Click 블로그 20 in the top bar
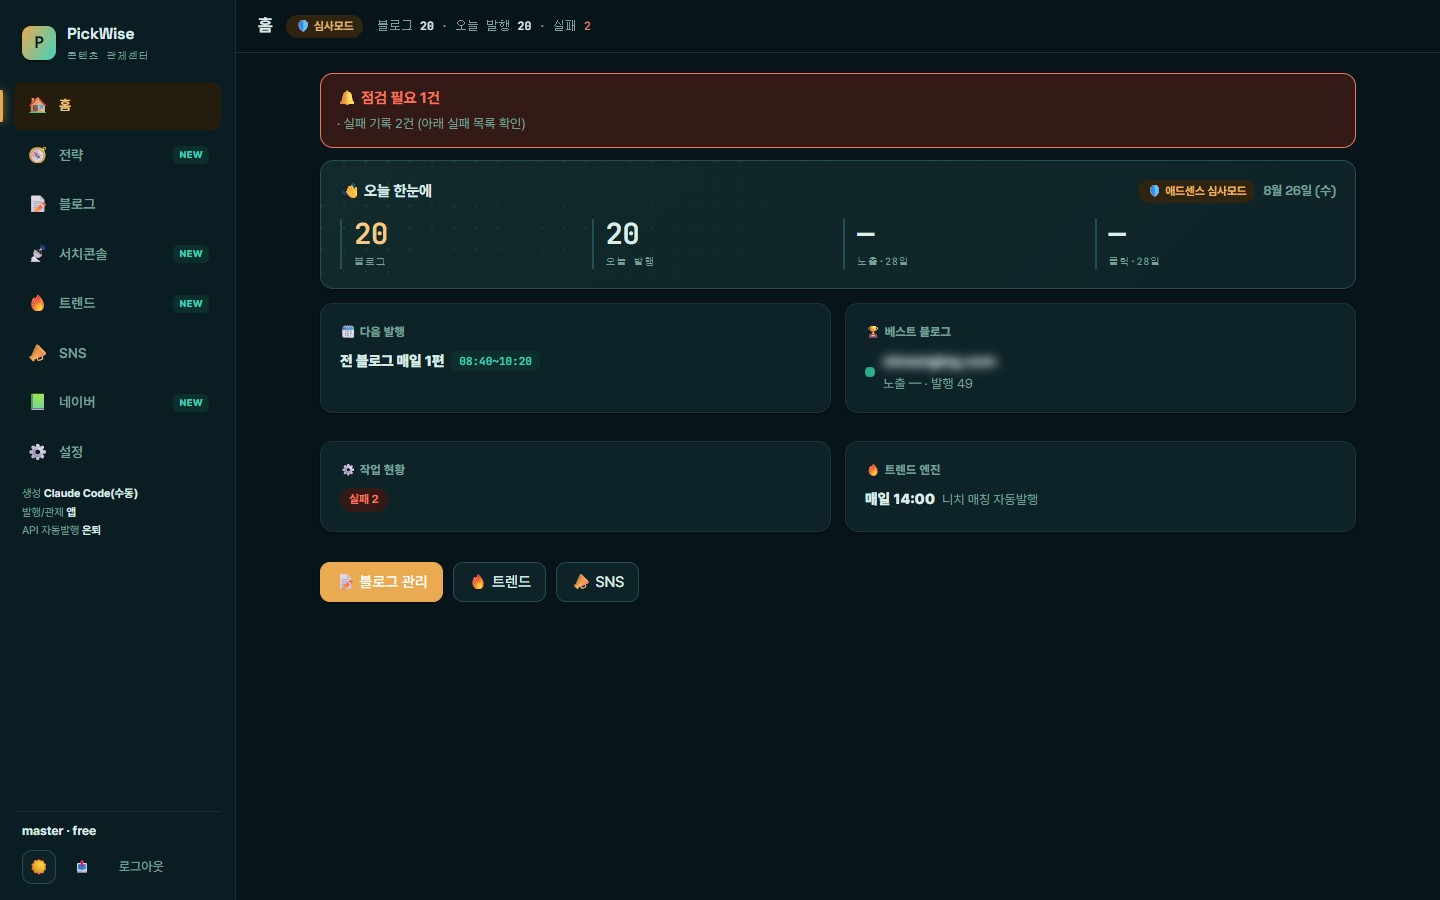The height and width of the screenshot is (900, 1440). (x=405, y=26)
